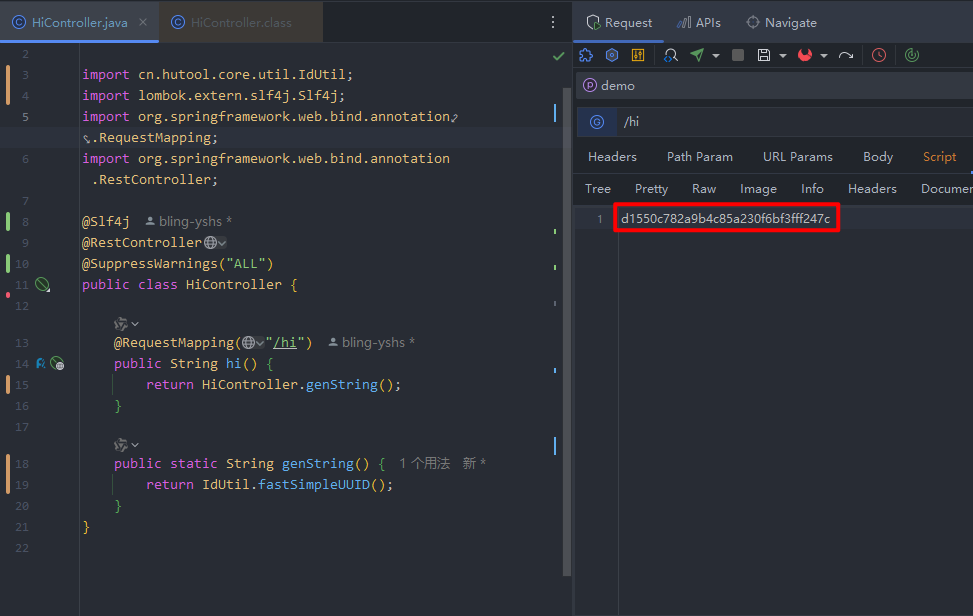This screenshot has width=973, height=616.
Task: Click the /hi URL input field
Action: (794, 122)
